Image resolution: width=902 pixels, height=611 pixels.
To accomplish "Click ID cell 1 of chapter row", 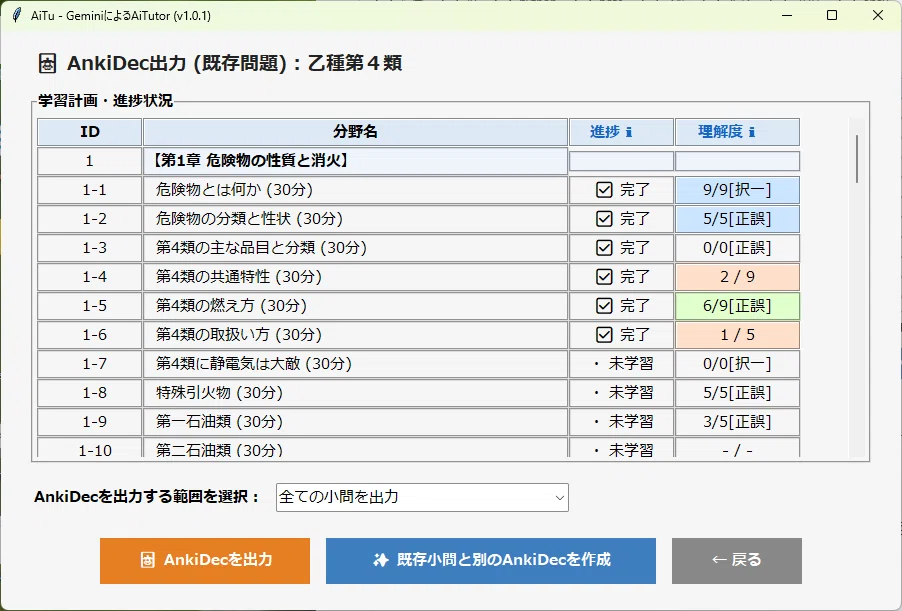I will [x=90, y=161].
